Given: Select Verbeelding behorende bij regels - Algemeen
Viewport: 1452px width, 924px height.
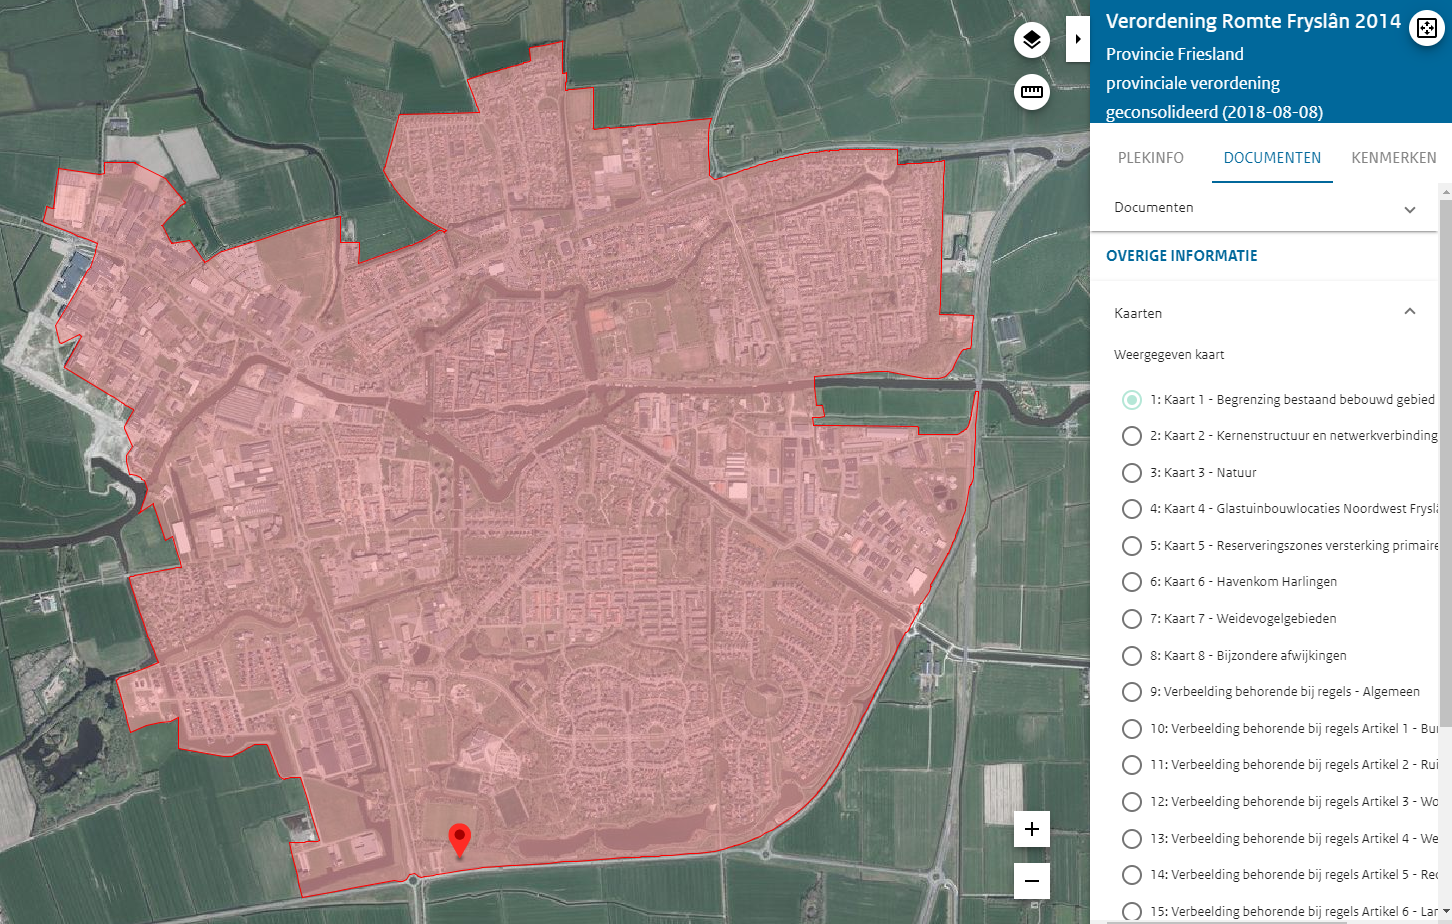Looking at the screenshot, I should point(1132,692).
